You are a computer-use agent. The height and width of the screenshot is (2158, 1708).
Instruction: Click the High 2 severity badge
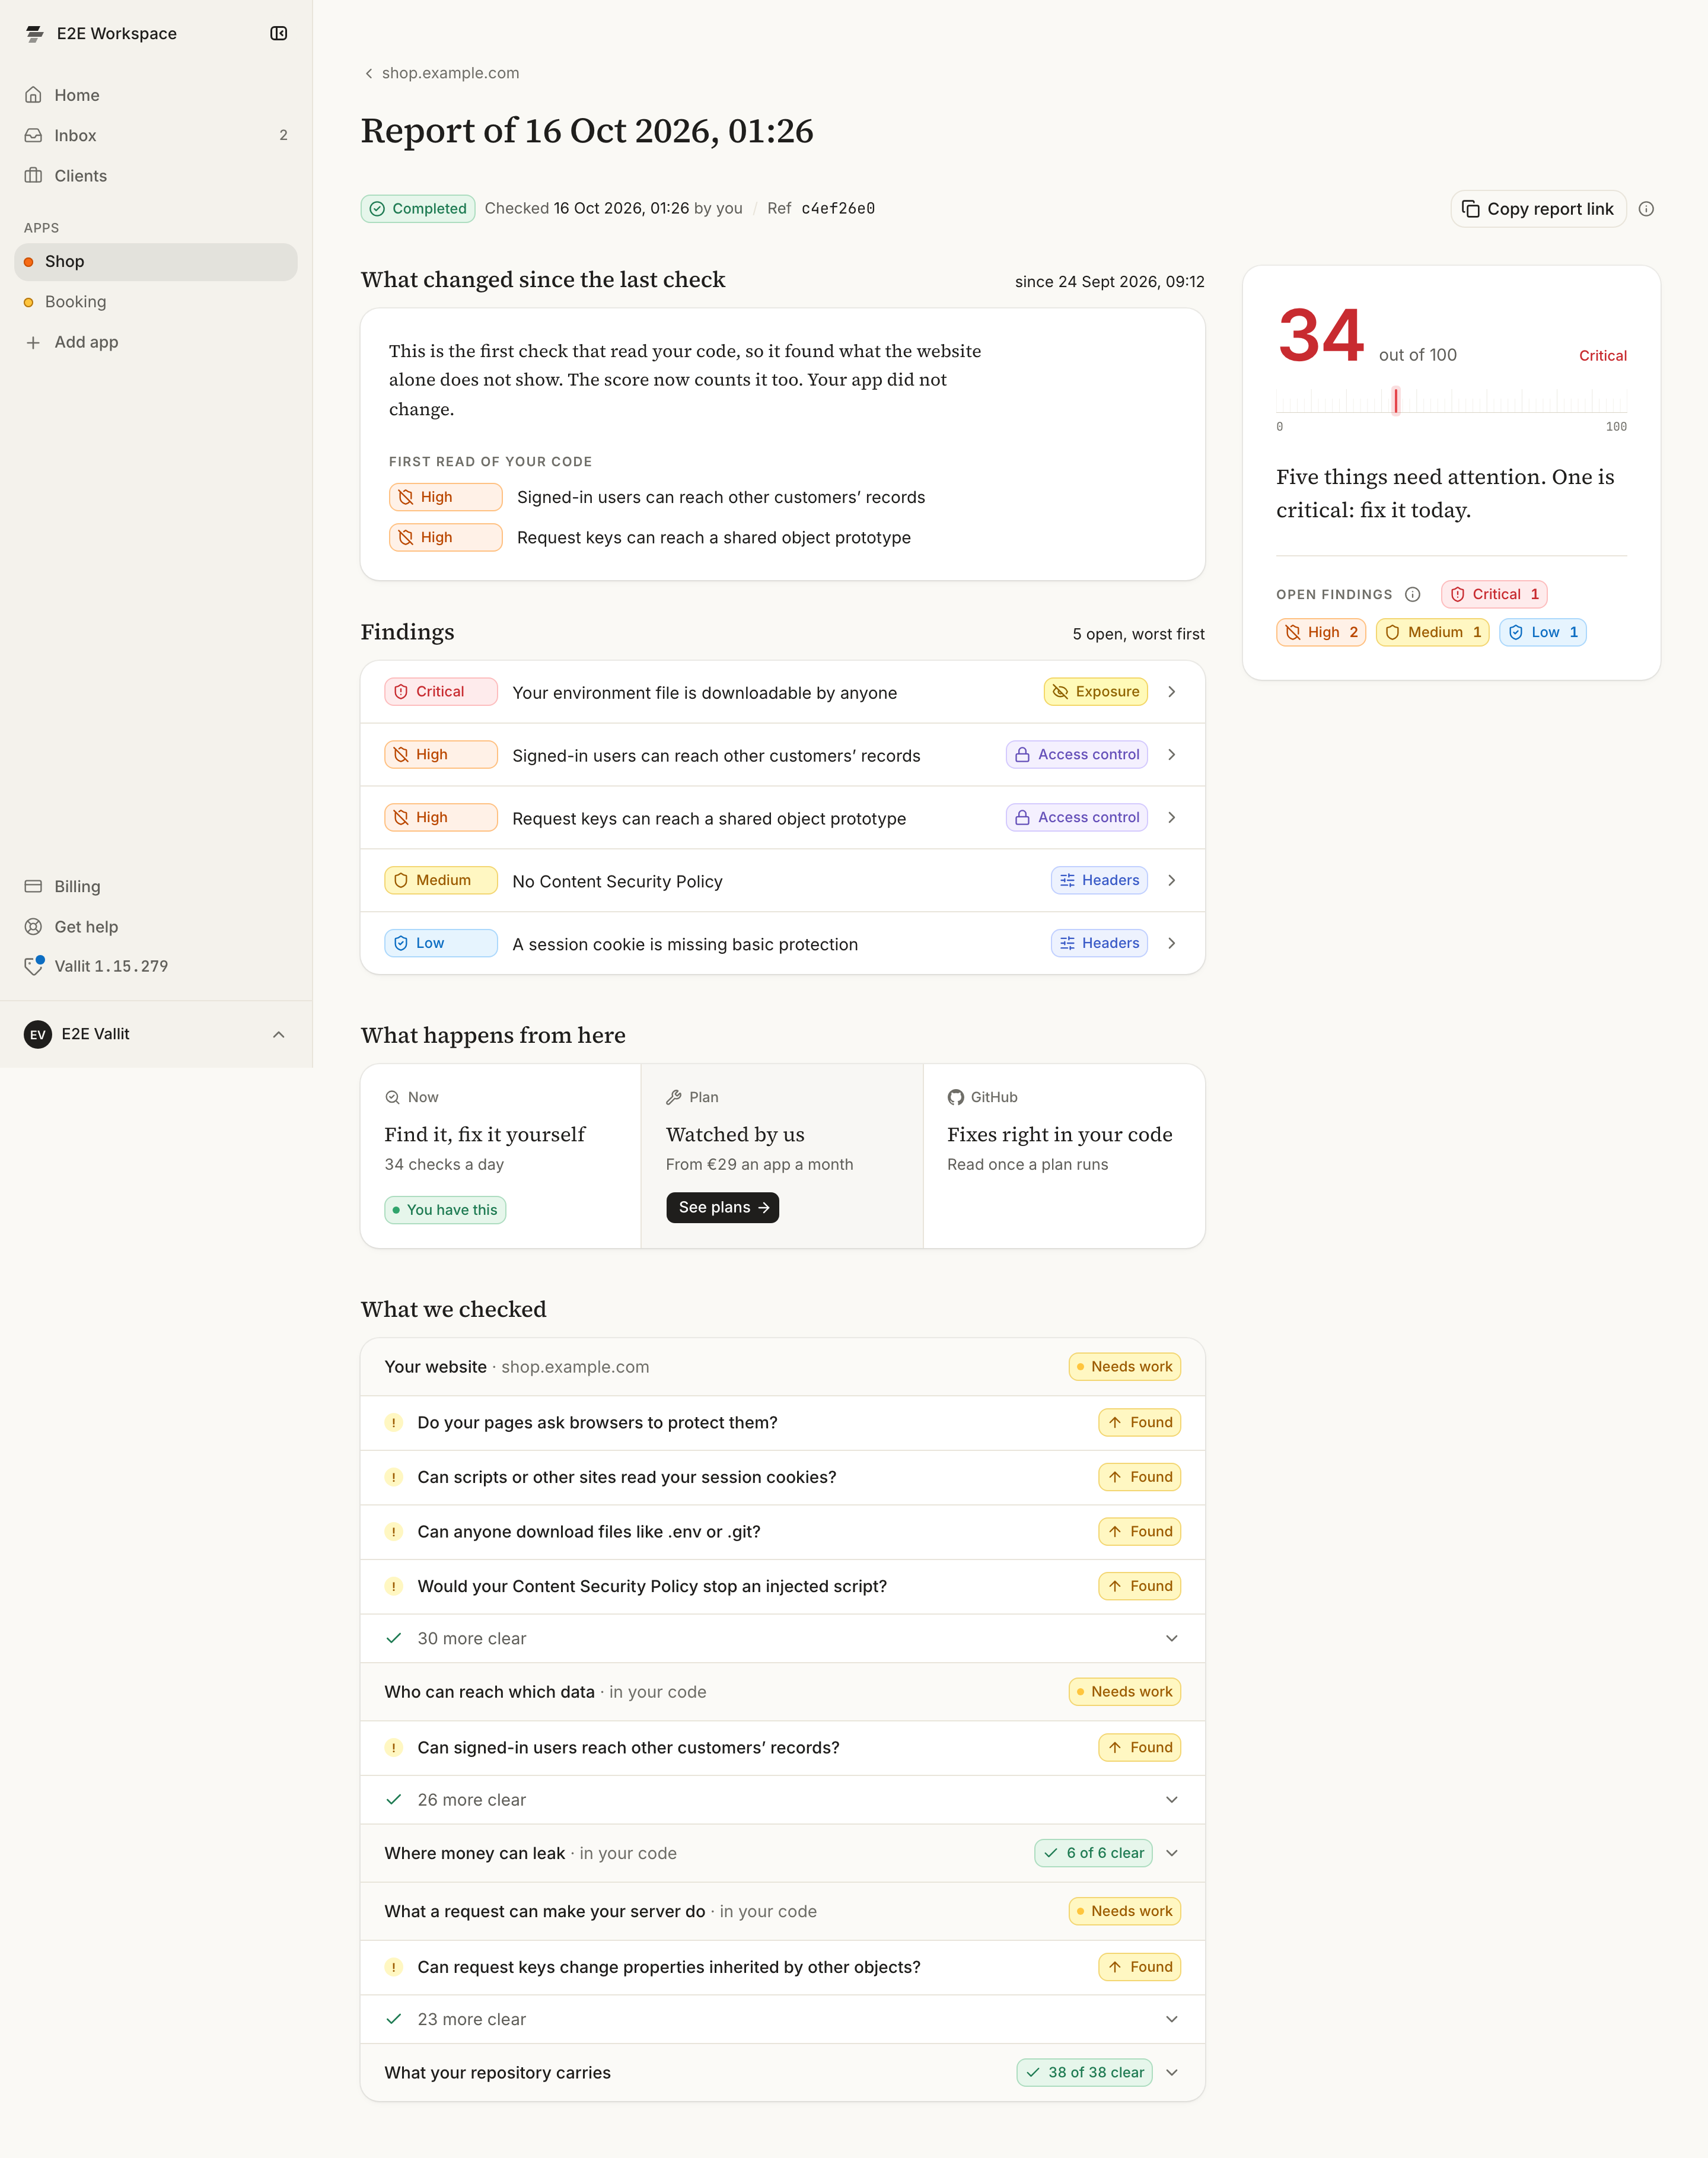coord(1321,633)
